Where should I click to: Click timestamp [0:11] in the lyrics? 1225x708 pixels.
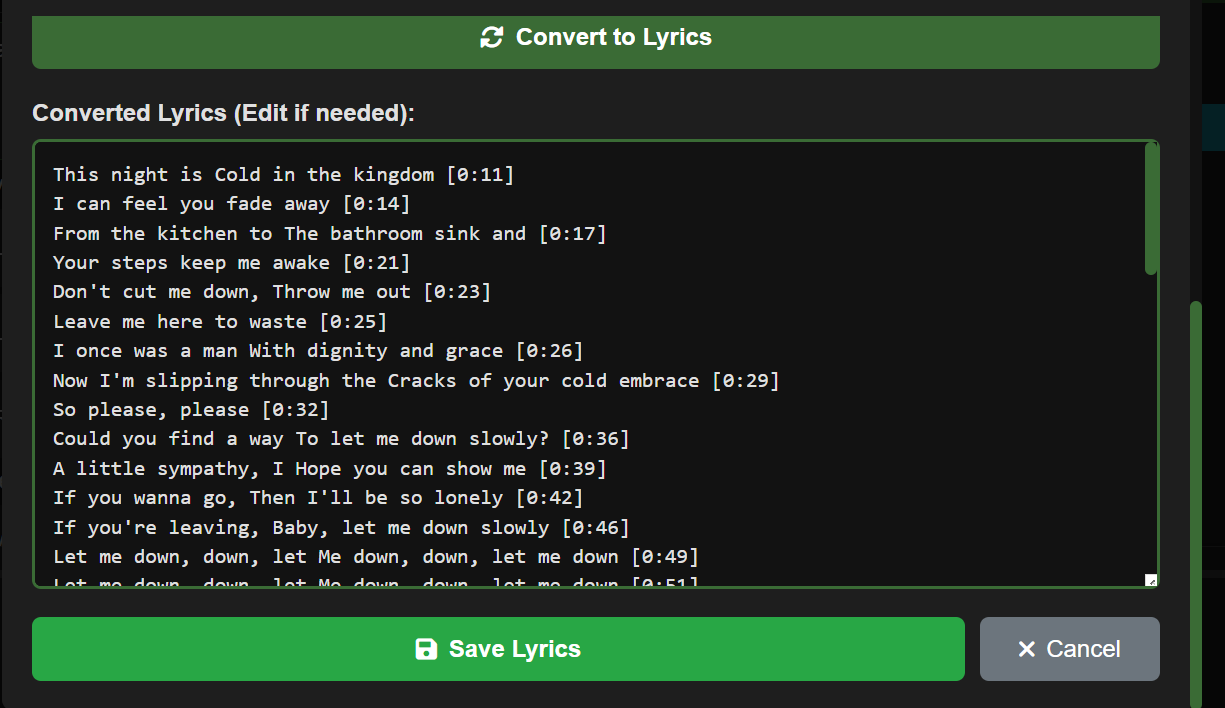pos(480,175)
